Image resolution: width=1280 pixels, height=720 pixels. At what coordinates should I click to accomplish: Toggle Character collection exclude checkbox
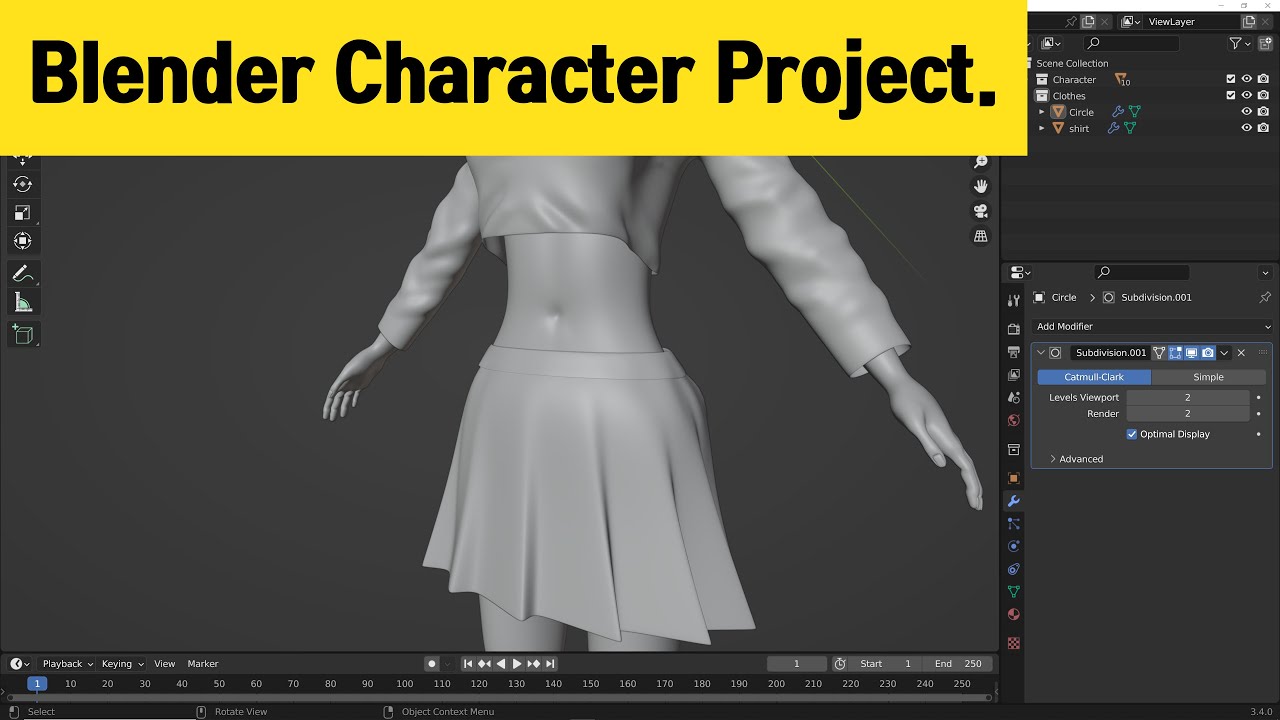tap(1231, 79)
